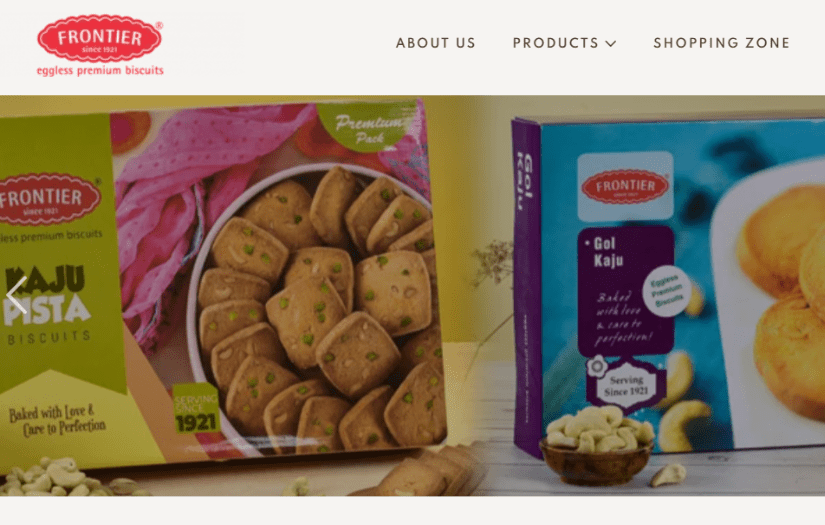This screenshot has width=825, height=525.
Task: Click the white 'Serving Since 1921' label on purple box
Action: [625, 385]
